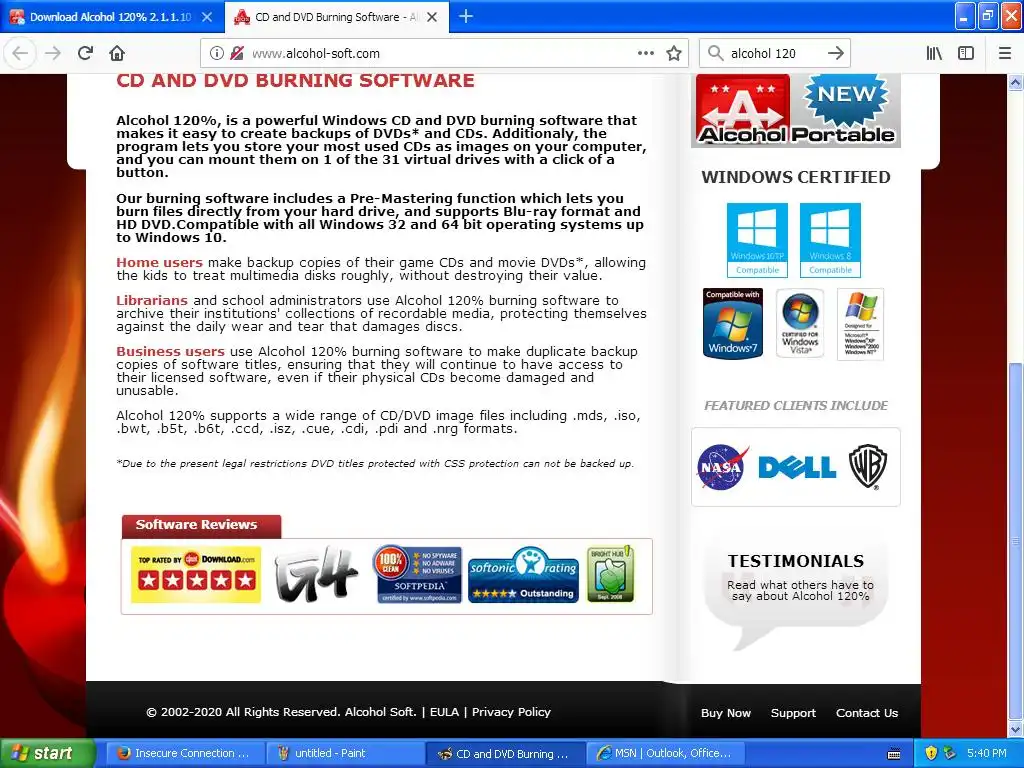
Task: Bookmark this page with the star icon
Action: coord(674,53)
